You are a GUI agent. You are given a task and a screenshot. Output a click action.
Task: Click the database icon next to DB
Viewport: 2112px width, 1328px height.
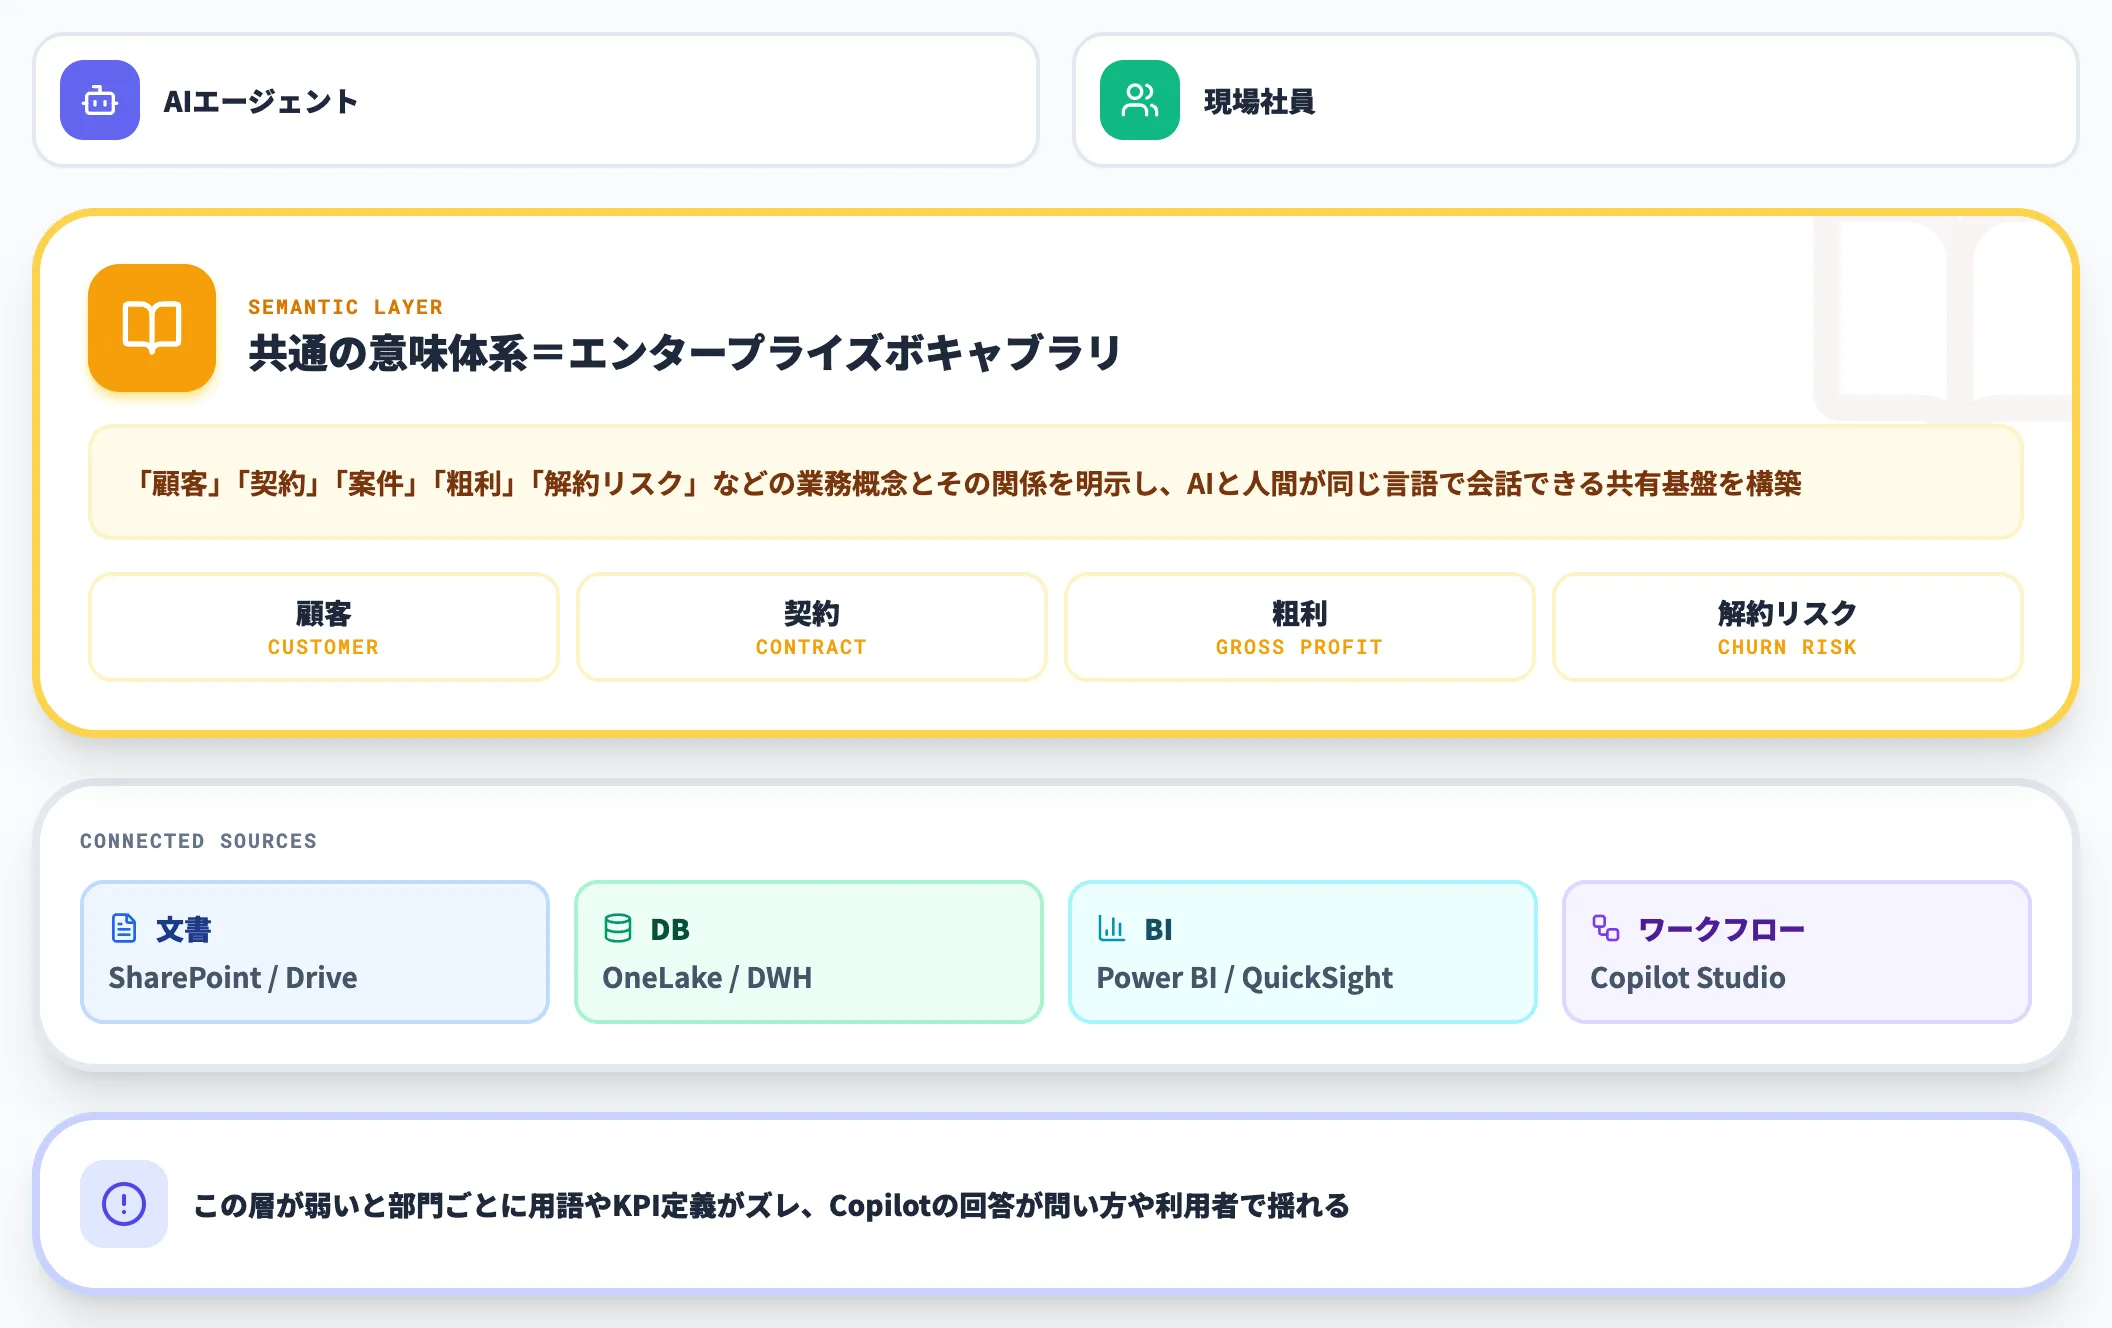[x=618, y=928]
